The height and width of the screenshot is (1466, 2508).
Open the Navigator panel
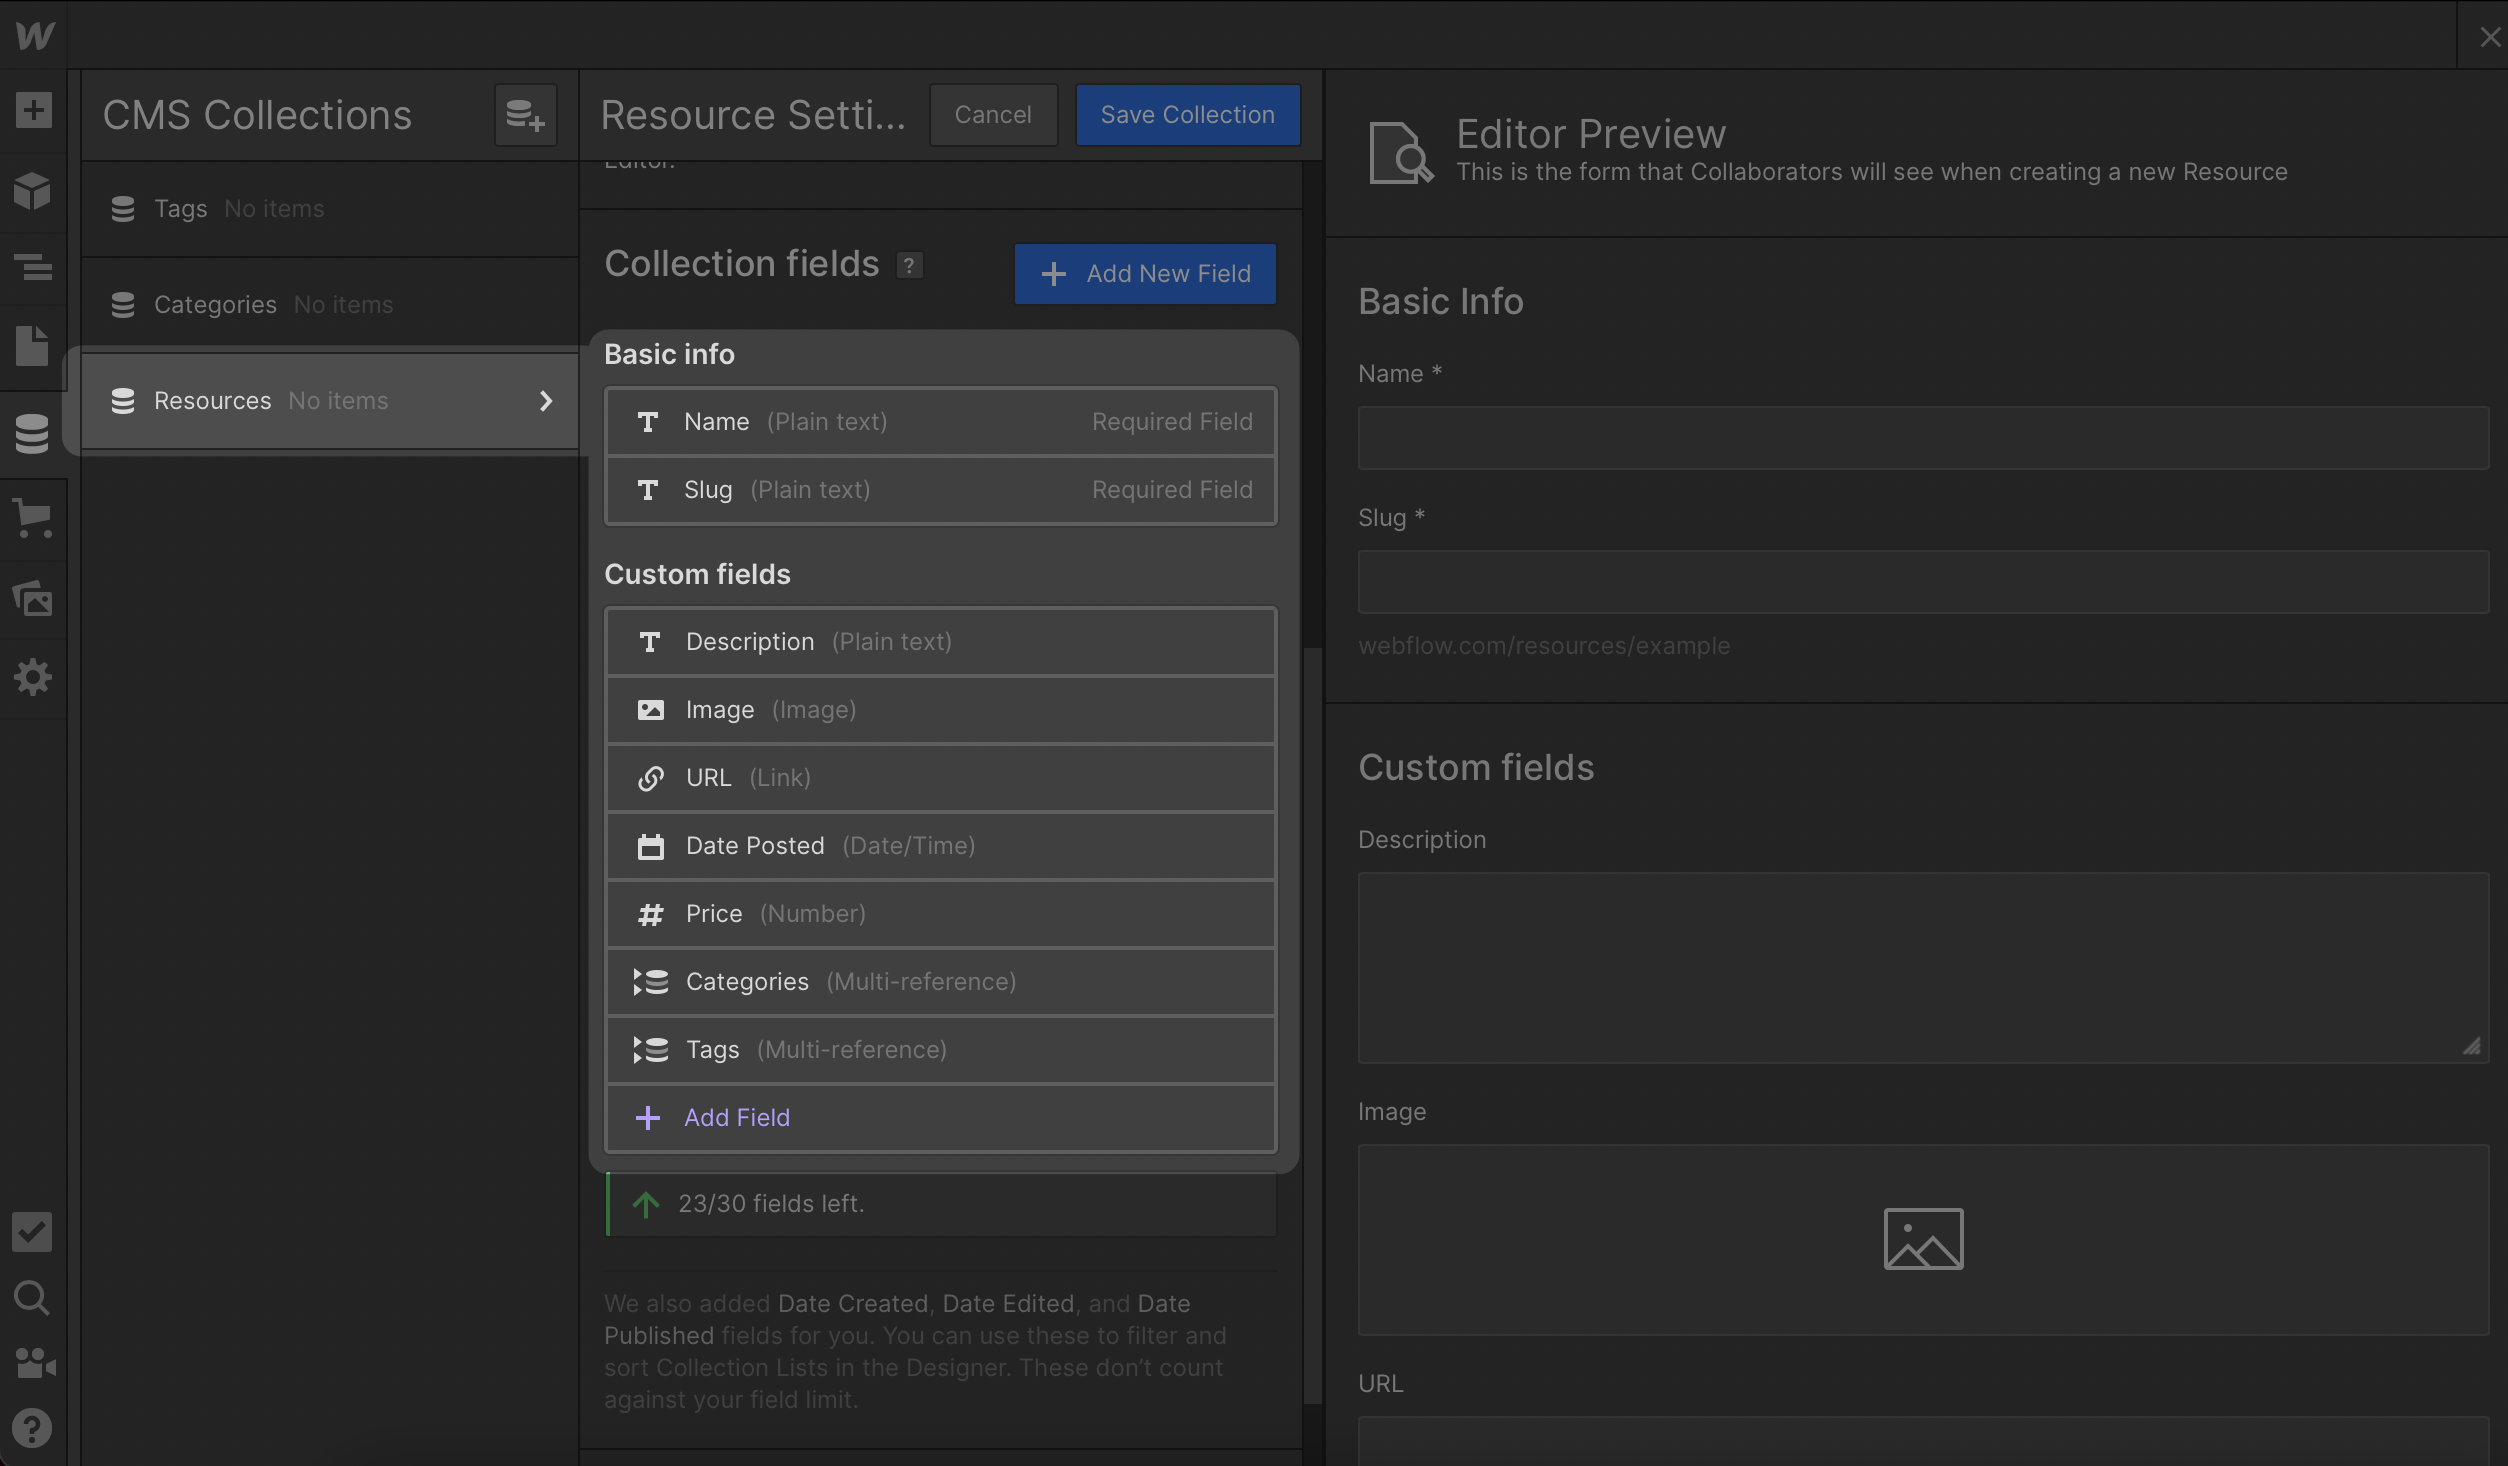pyautogui.click(x=33, y=267)
